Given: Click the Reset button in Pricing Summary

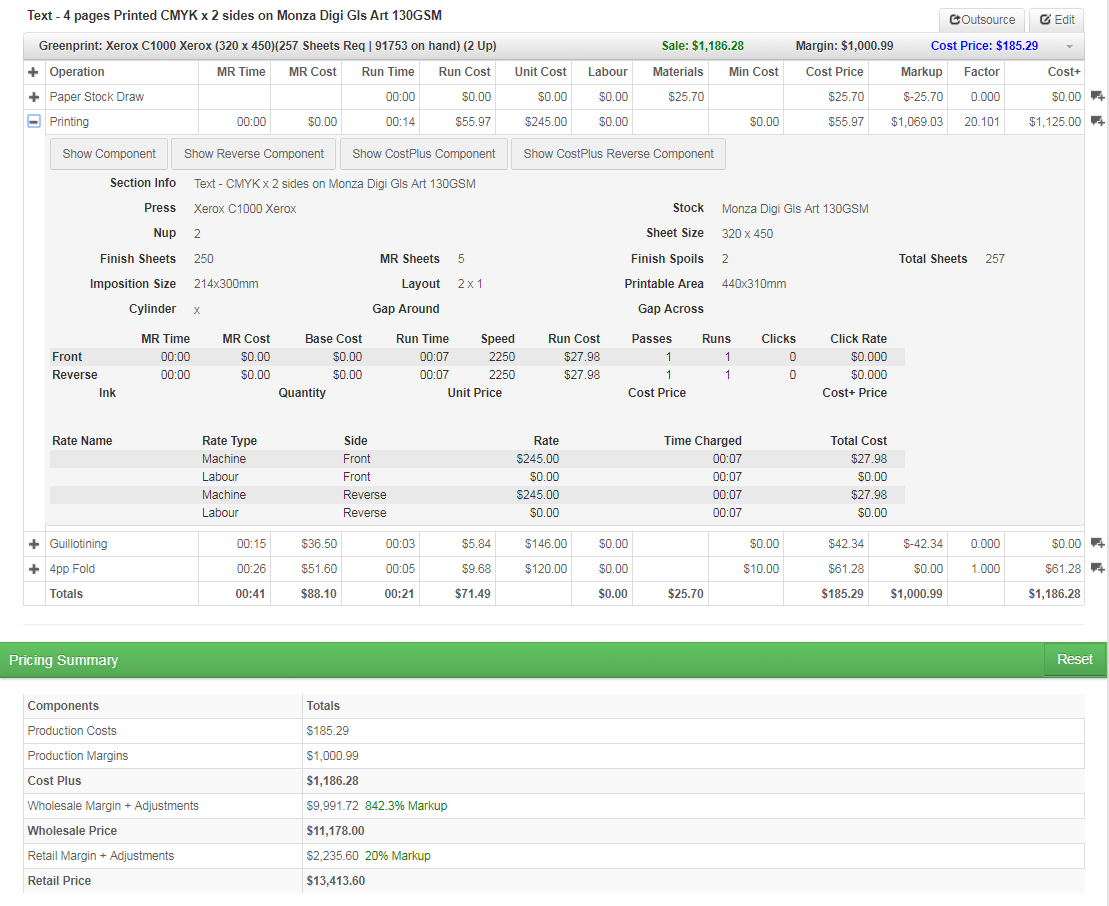Looking at the screenshot, I should pyautogui.click(x=1074, y=659).
